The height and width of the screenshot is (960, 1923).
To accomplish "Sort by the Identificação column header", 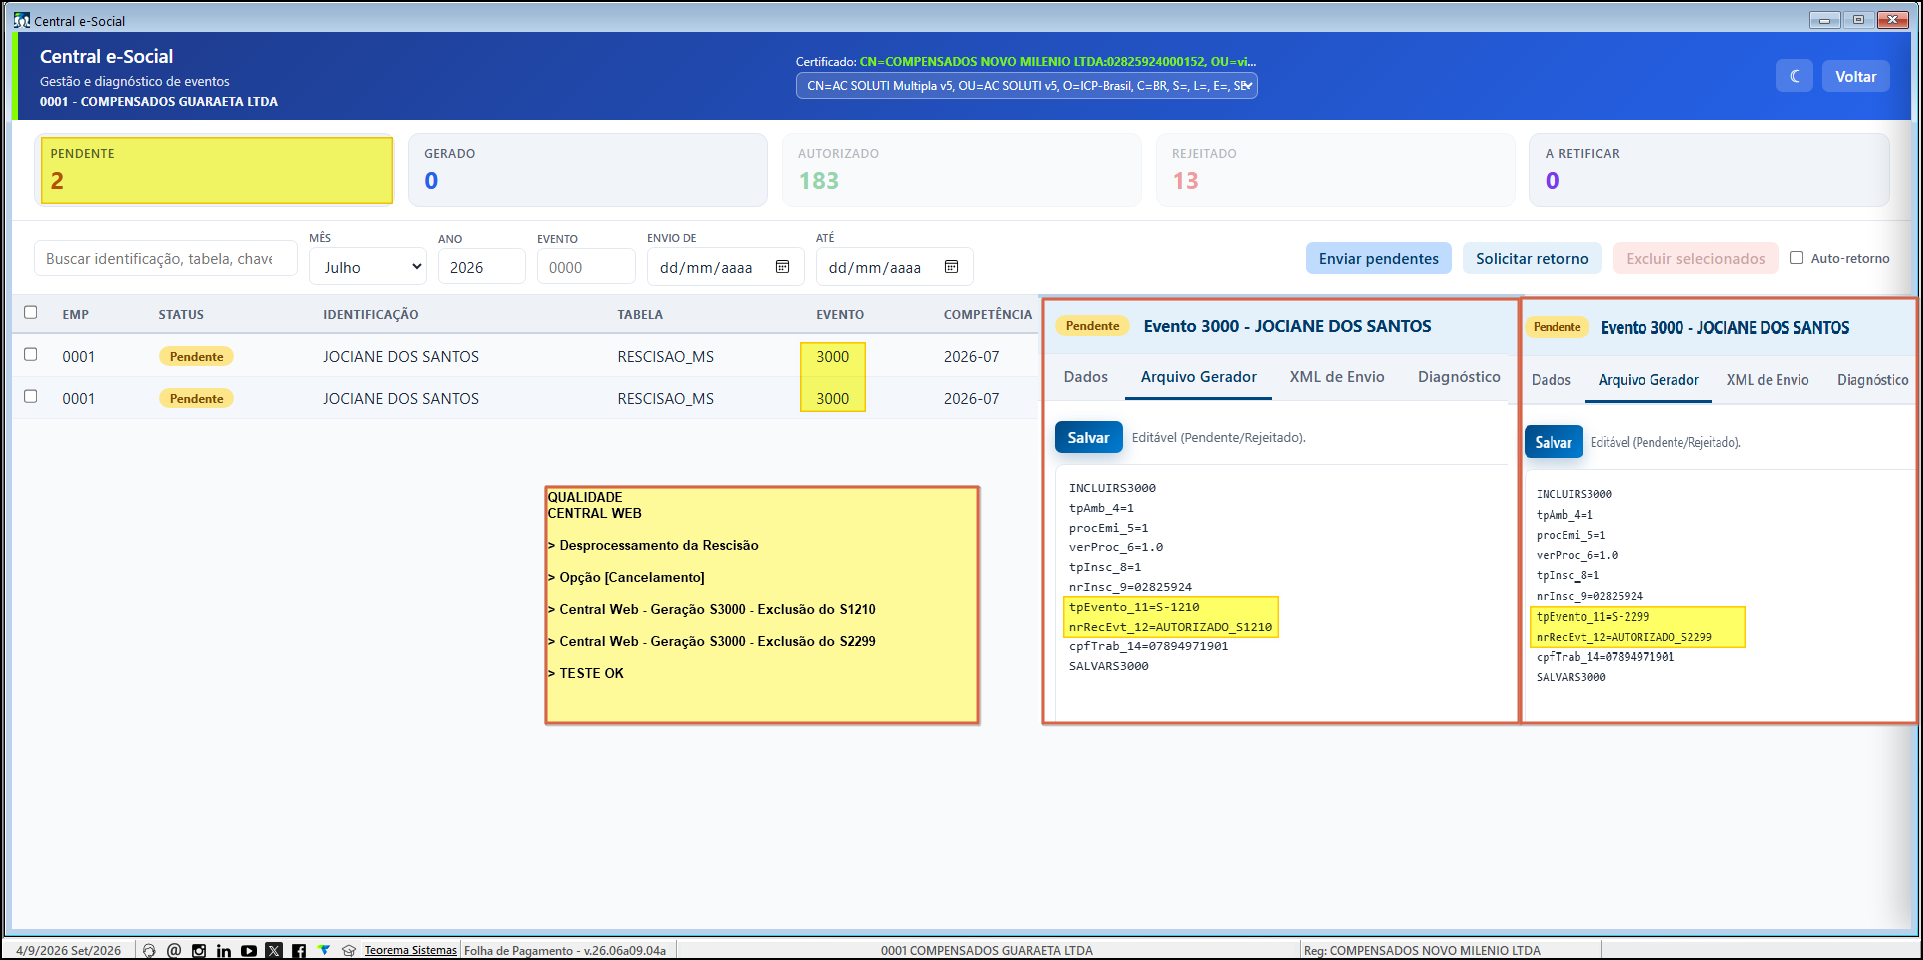I will click(370, 314).
